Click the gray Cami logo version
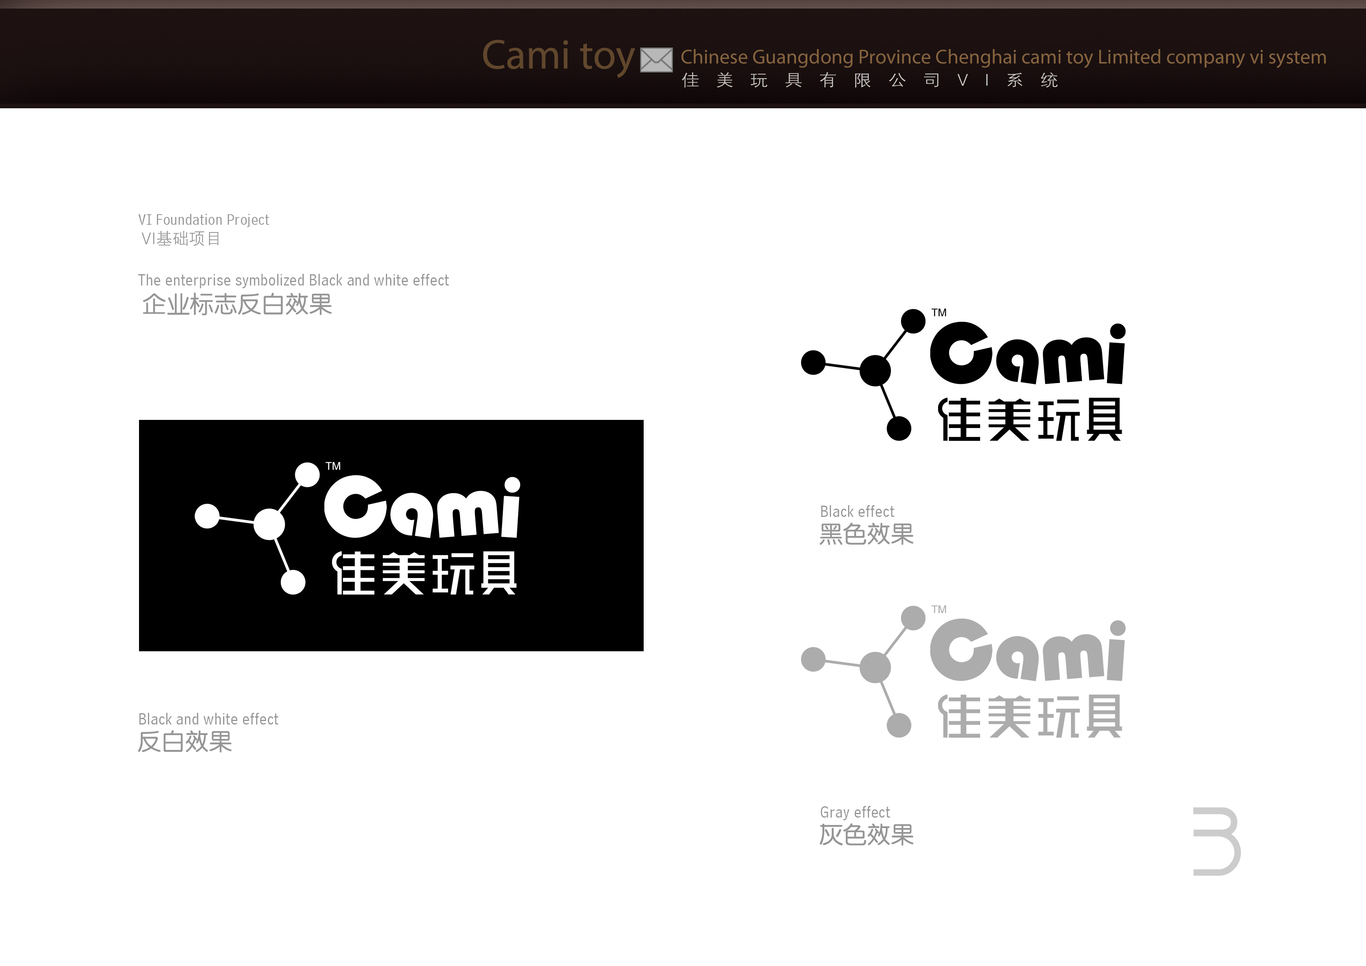 (x=963, y=672)
